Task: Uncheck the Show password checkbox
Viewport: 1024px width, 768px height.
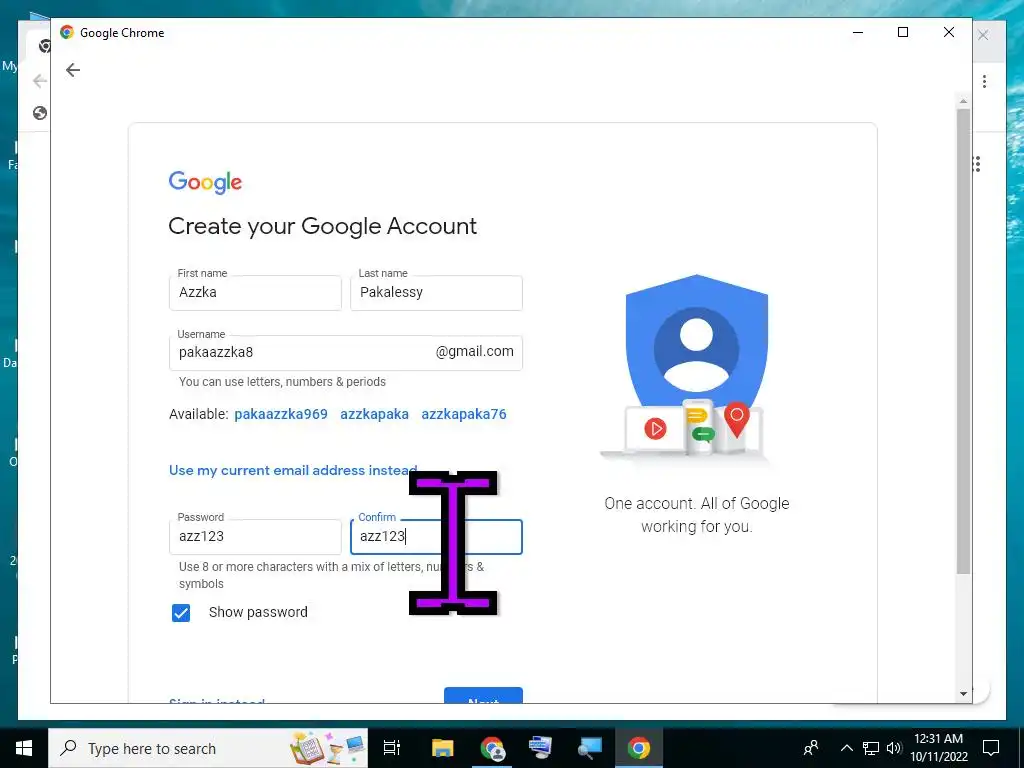Action: coord(181,613)
